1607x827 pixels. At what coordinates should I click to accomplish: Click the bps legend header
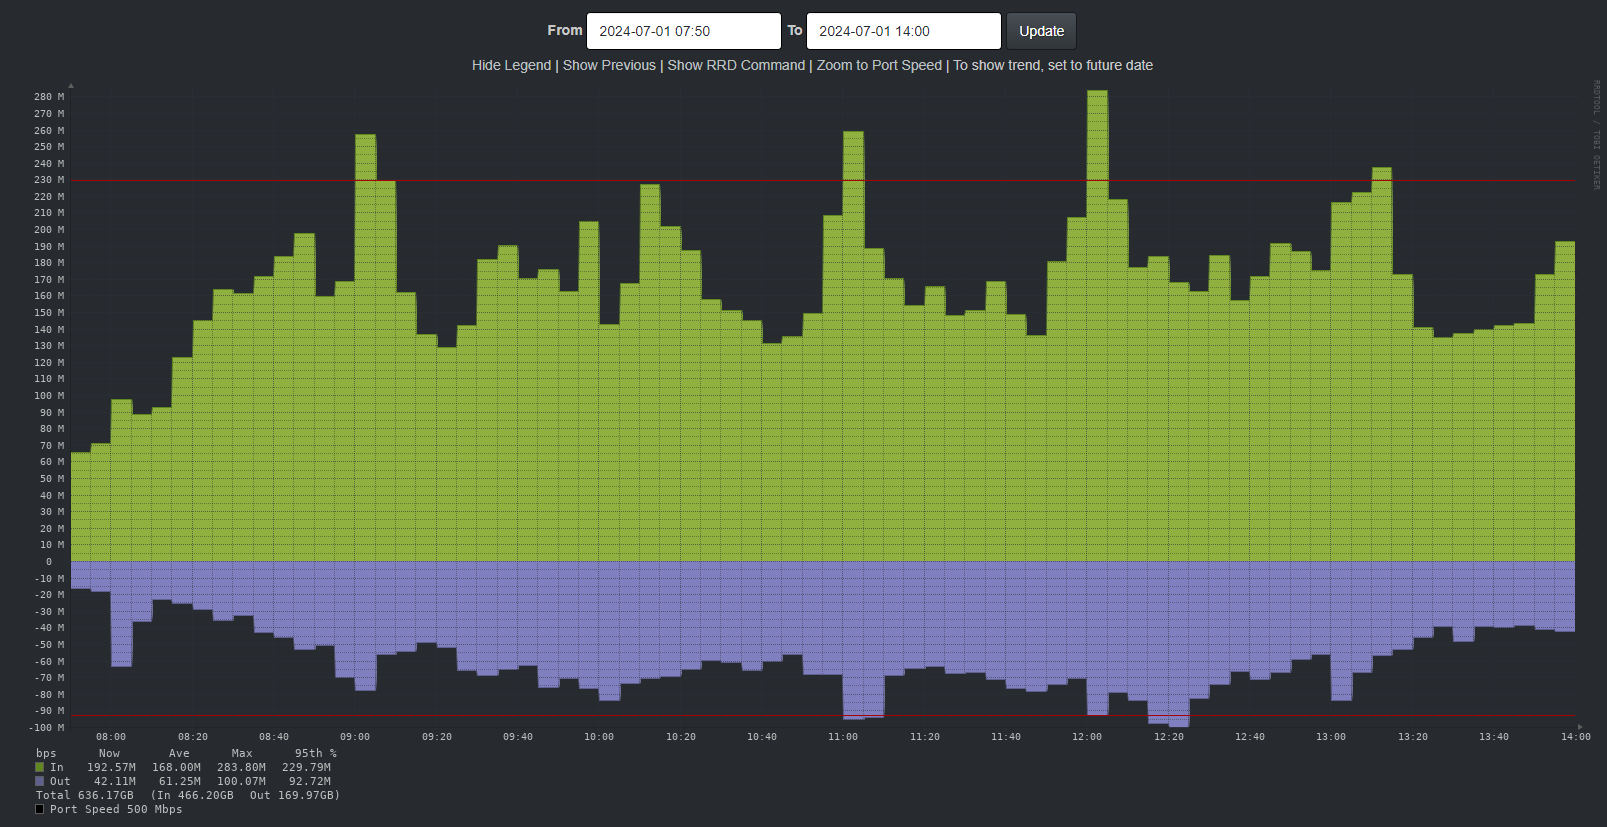[x=46, y=753]
